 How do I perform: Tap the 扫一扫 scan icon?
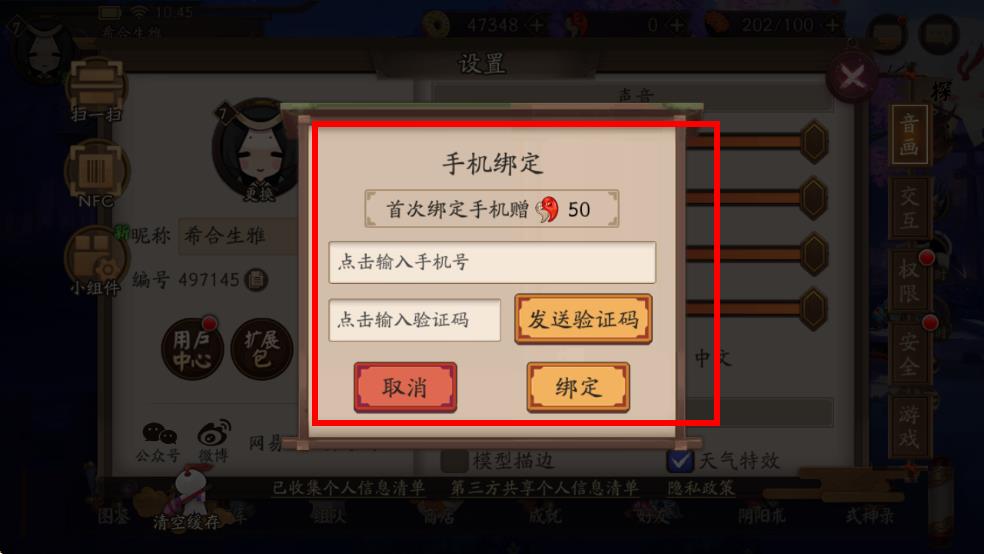click(96, 88)
